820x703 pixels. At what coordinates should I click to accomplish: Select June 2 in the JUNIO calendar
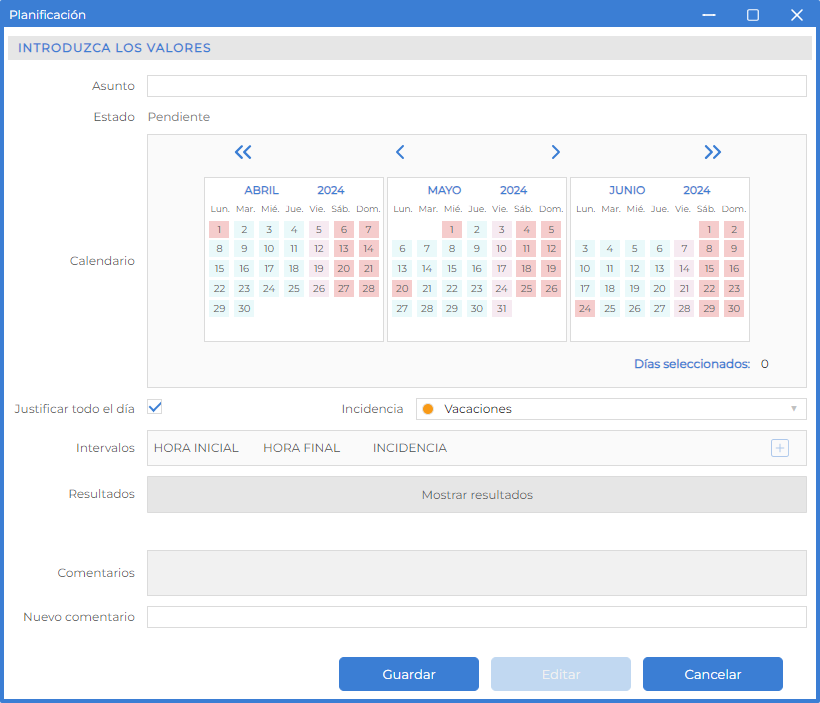[x=734, y=230]
